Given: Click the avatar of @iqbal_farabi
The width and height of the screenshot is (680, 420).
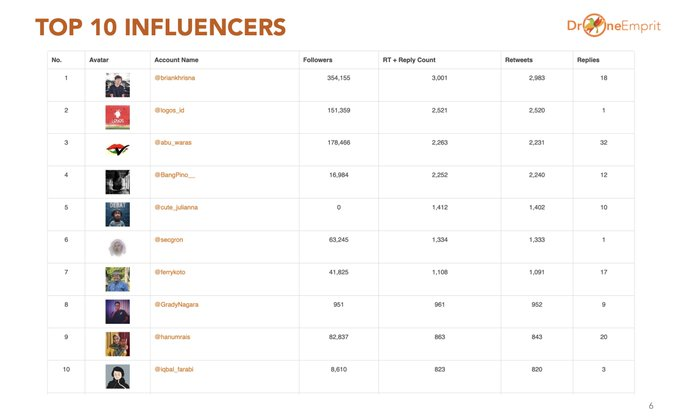Looking at the screenshot, I should pyautogui.click(x=117, y=376).
